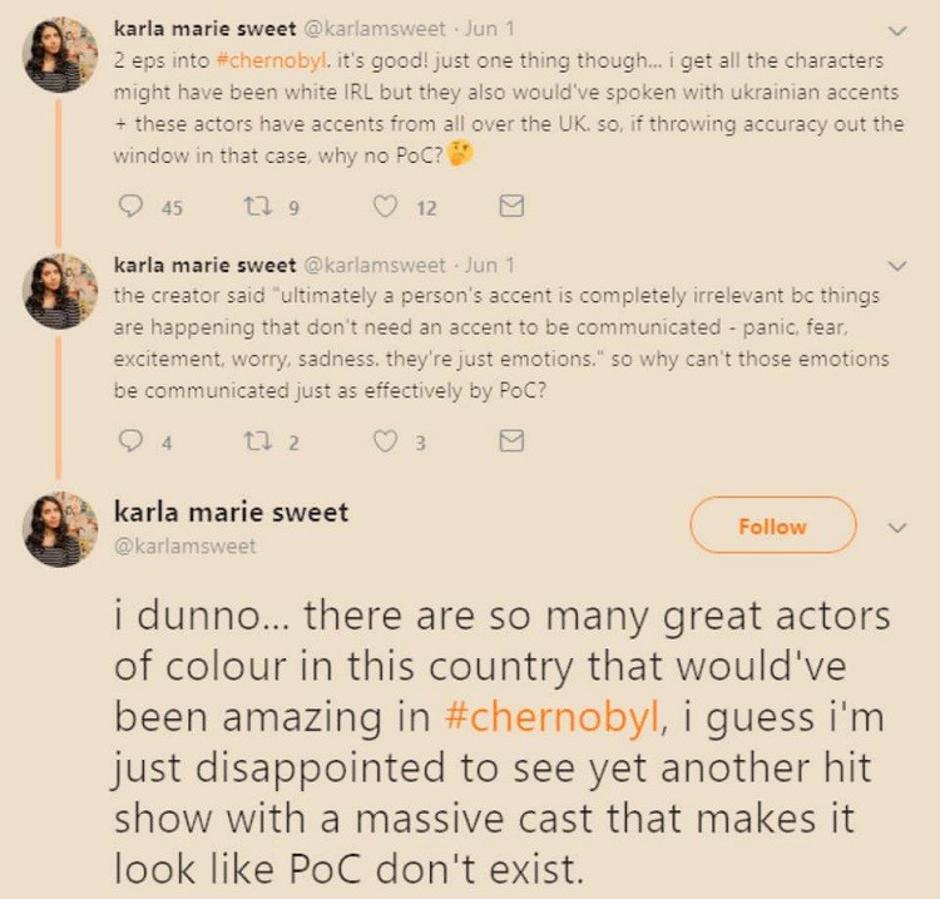Image resolution: width=940 pixels, height=899 pixels.
Task: Follow karla marie sweet
Action: pyautogui.click(x=772, y=526)
